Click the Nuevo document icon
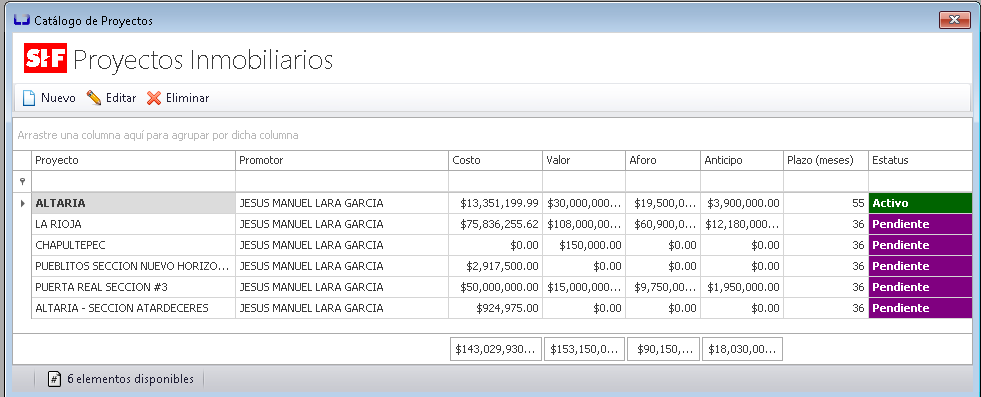981x397 pixels. [x=29, y=98]
